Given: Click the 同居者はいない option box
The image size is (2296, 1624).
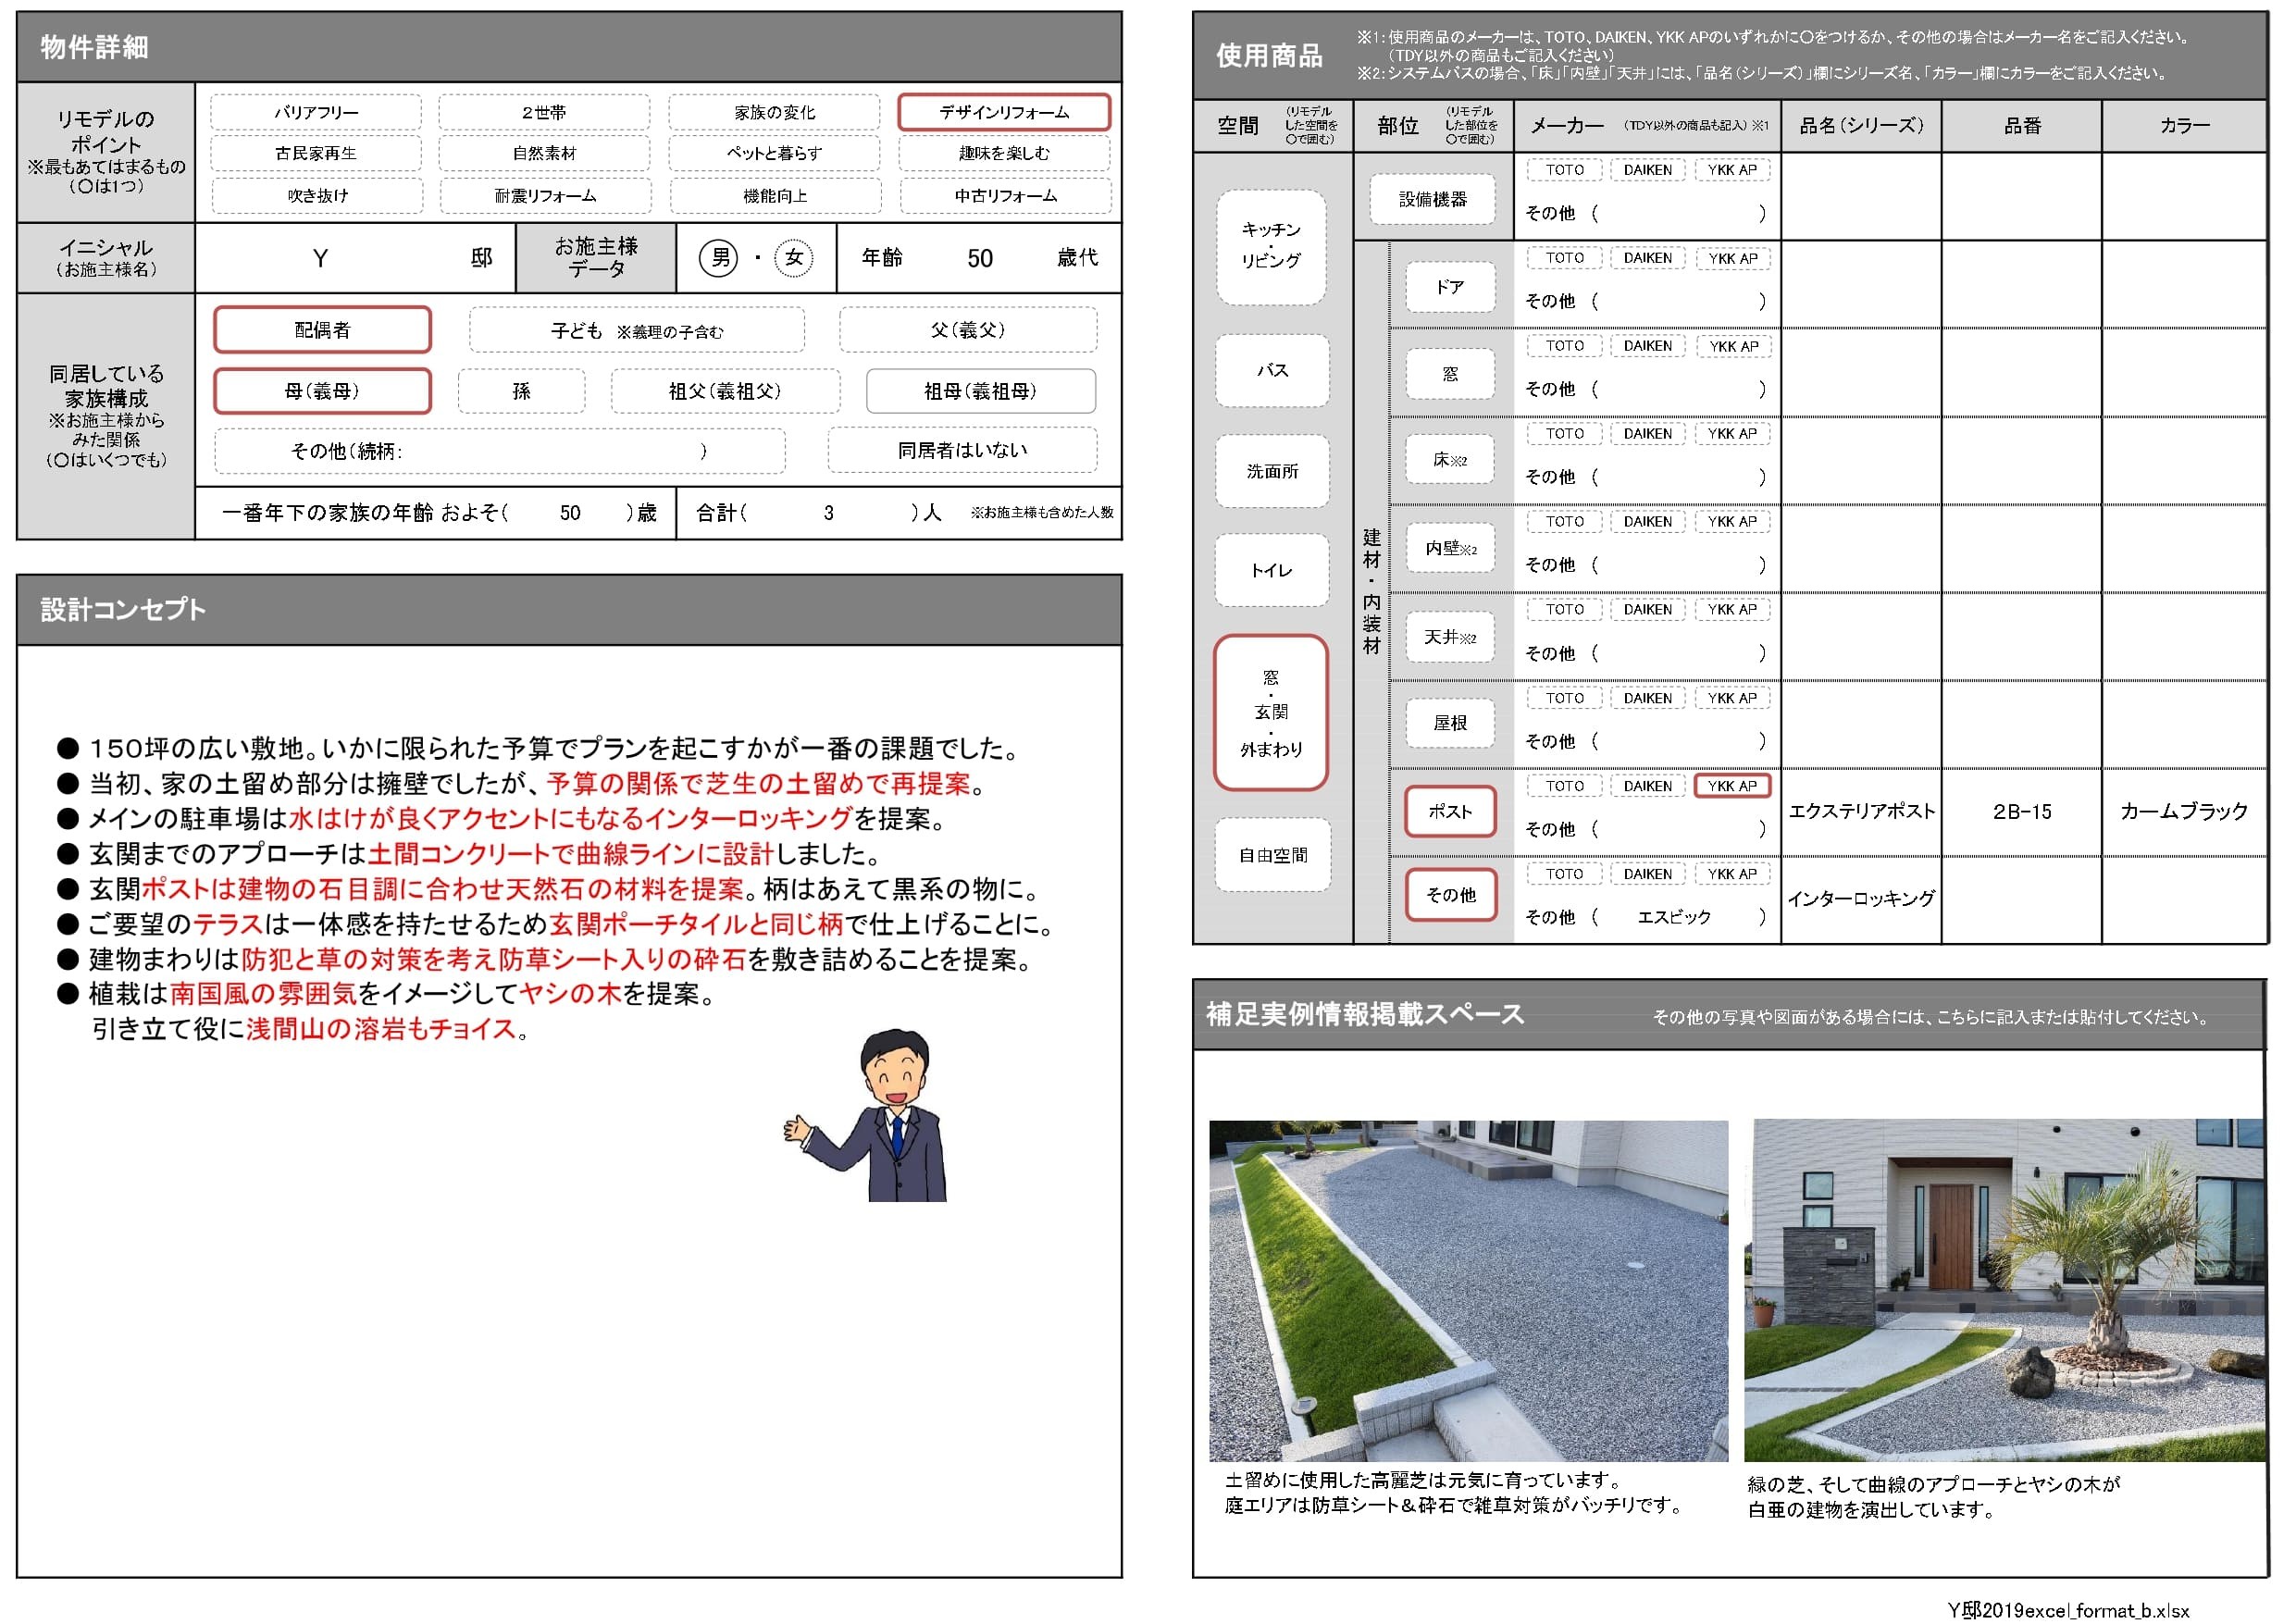Looking at the screenshot, I should pos(961,450).
